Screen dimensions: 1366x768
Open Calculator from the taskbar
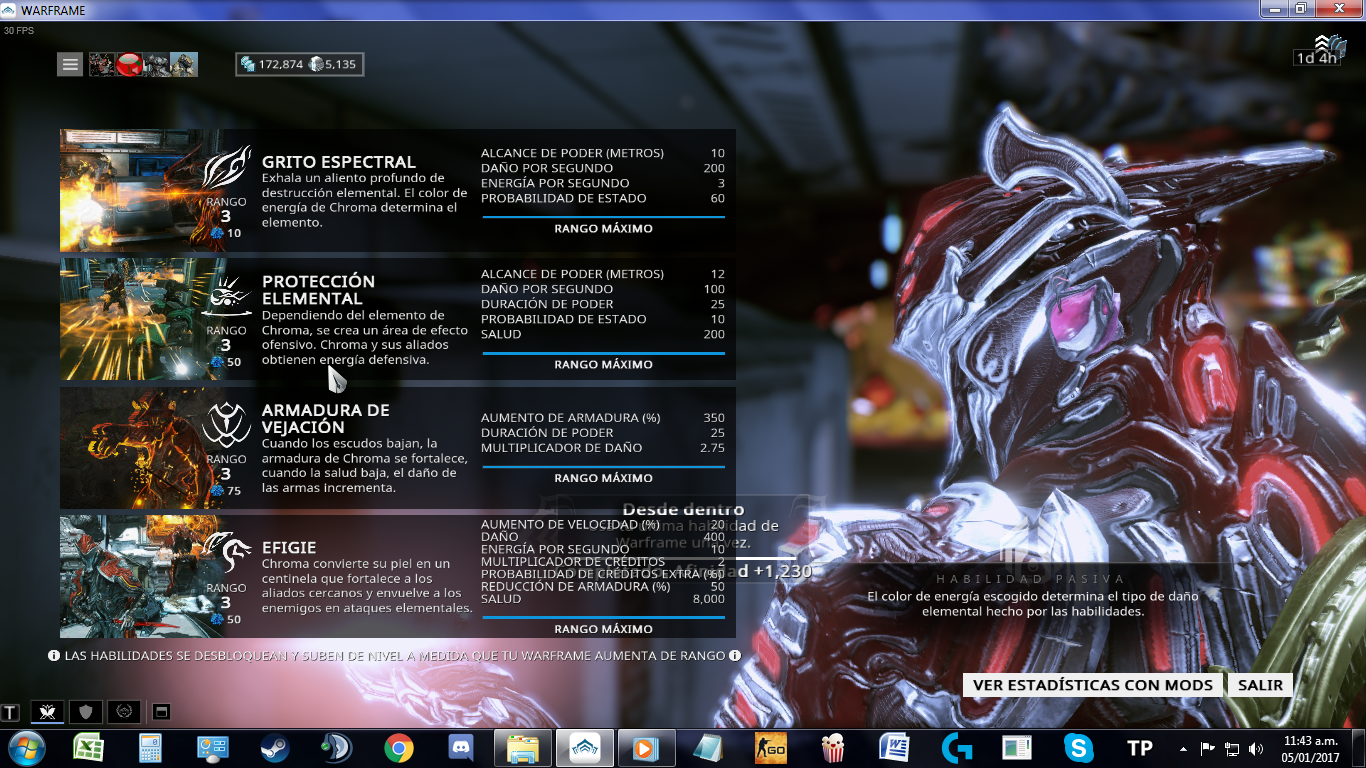151,748
